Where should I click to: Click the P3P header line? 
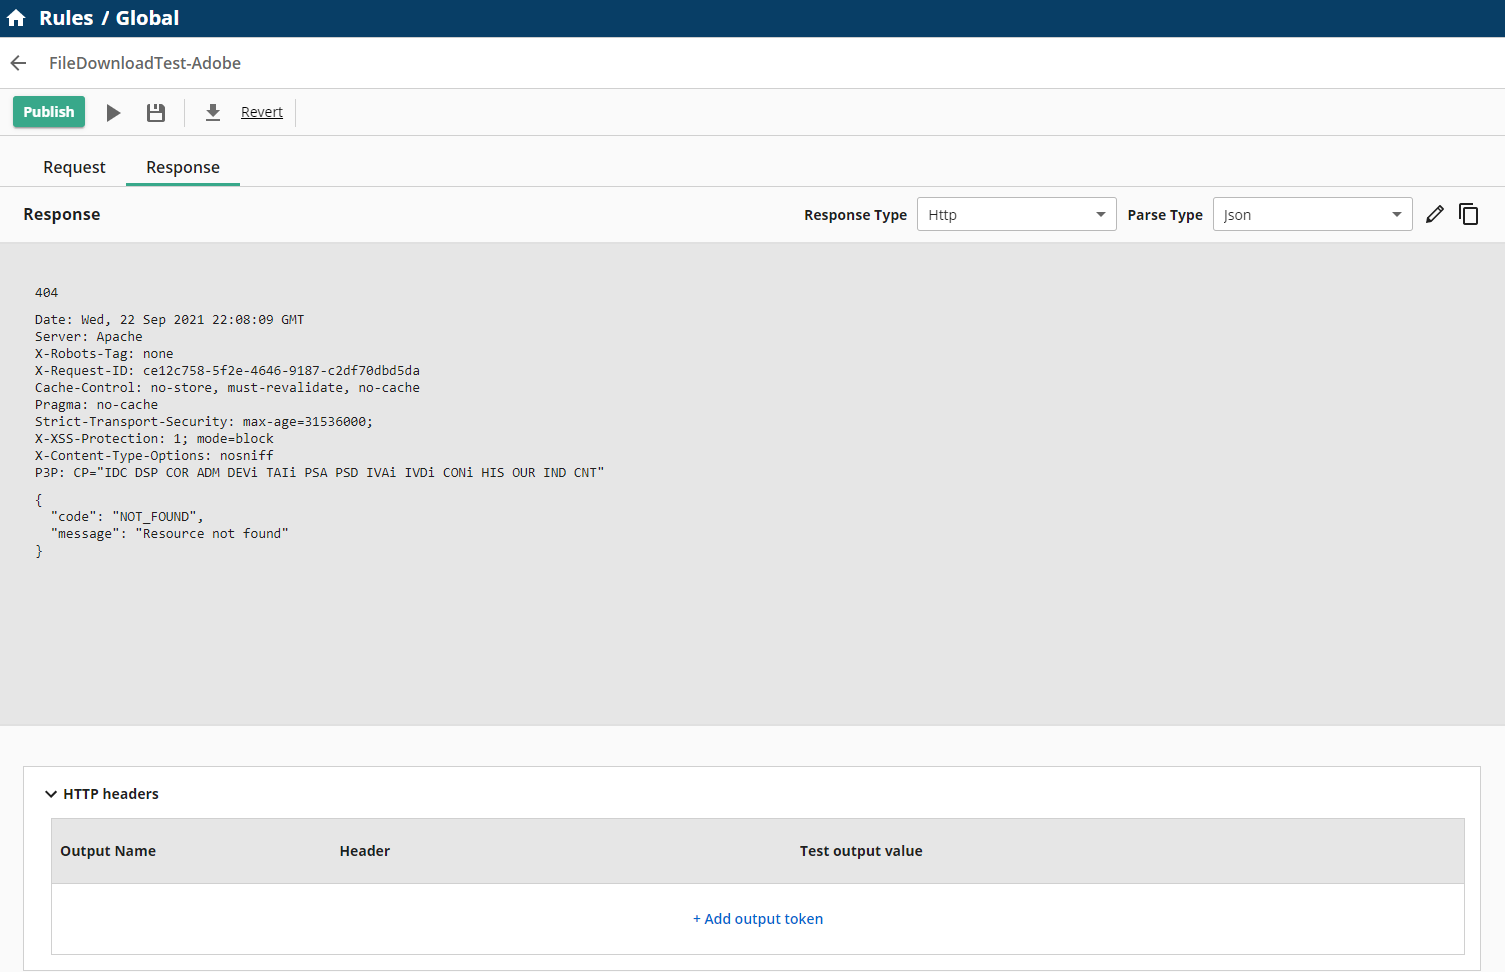coord(319,473)
